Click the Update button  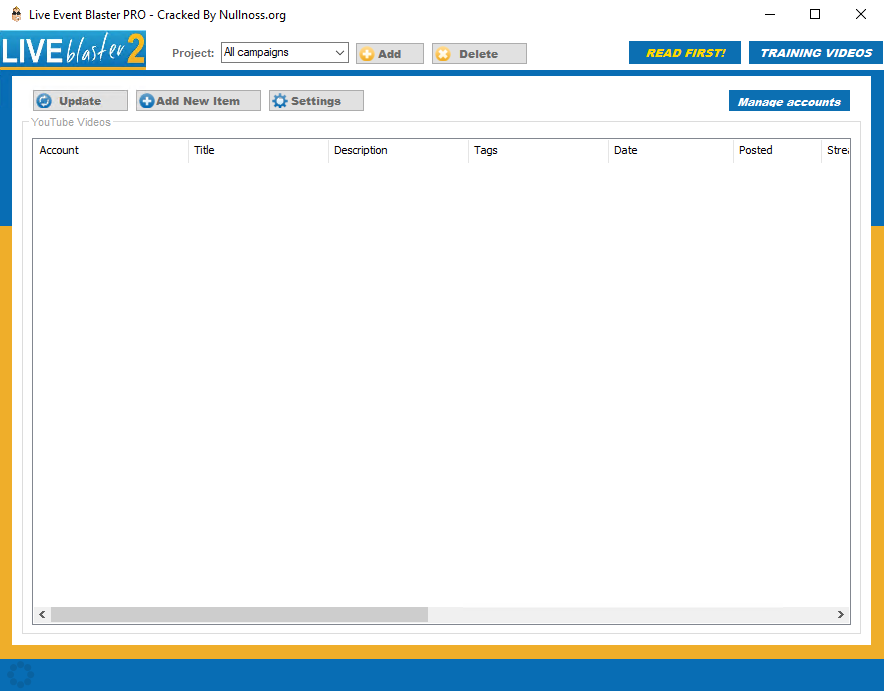coord(80,101)
